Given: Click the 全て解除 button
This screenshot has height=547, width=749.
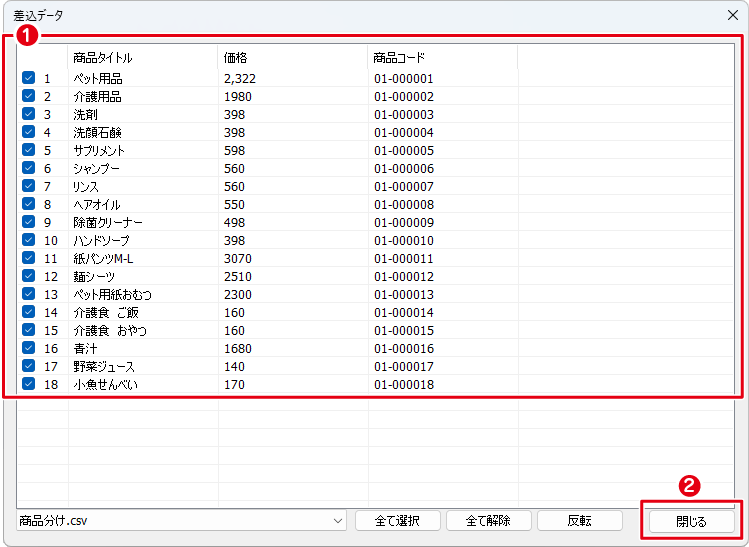Looking at the screenshot, I should [488, 521].
